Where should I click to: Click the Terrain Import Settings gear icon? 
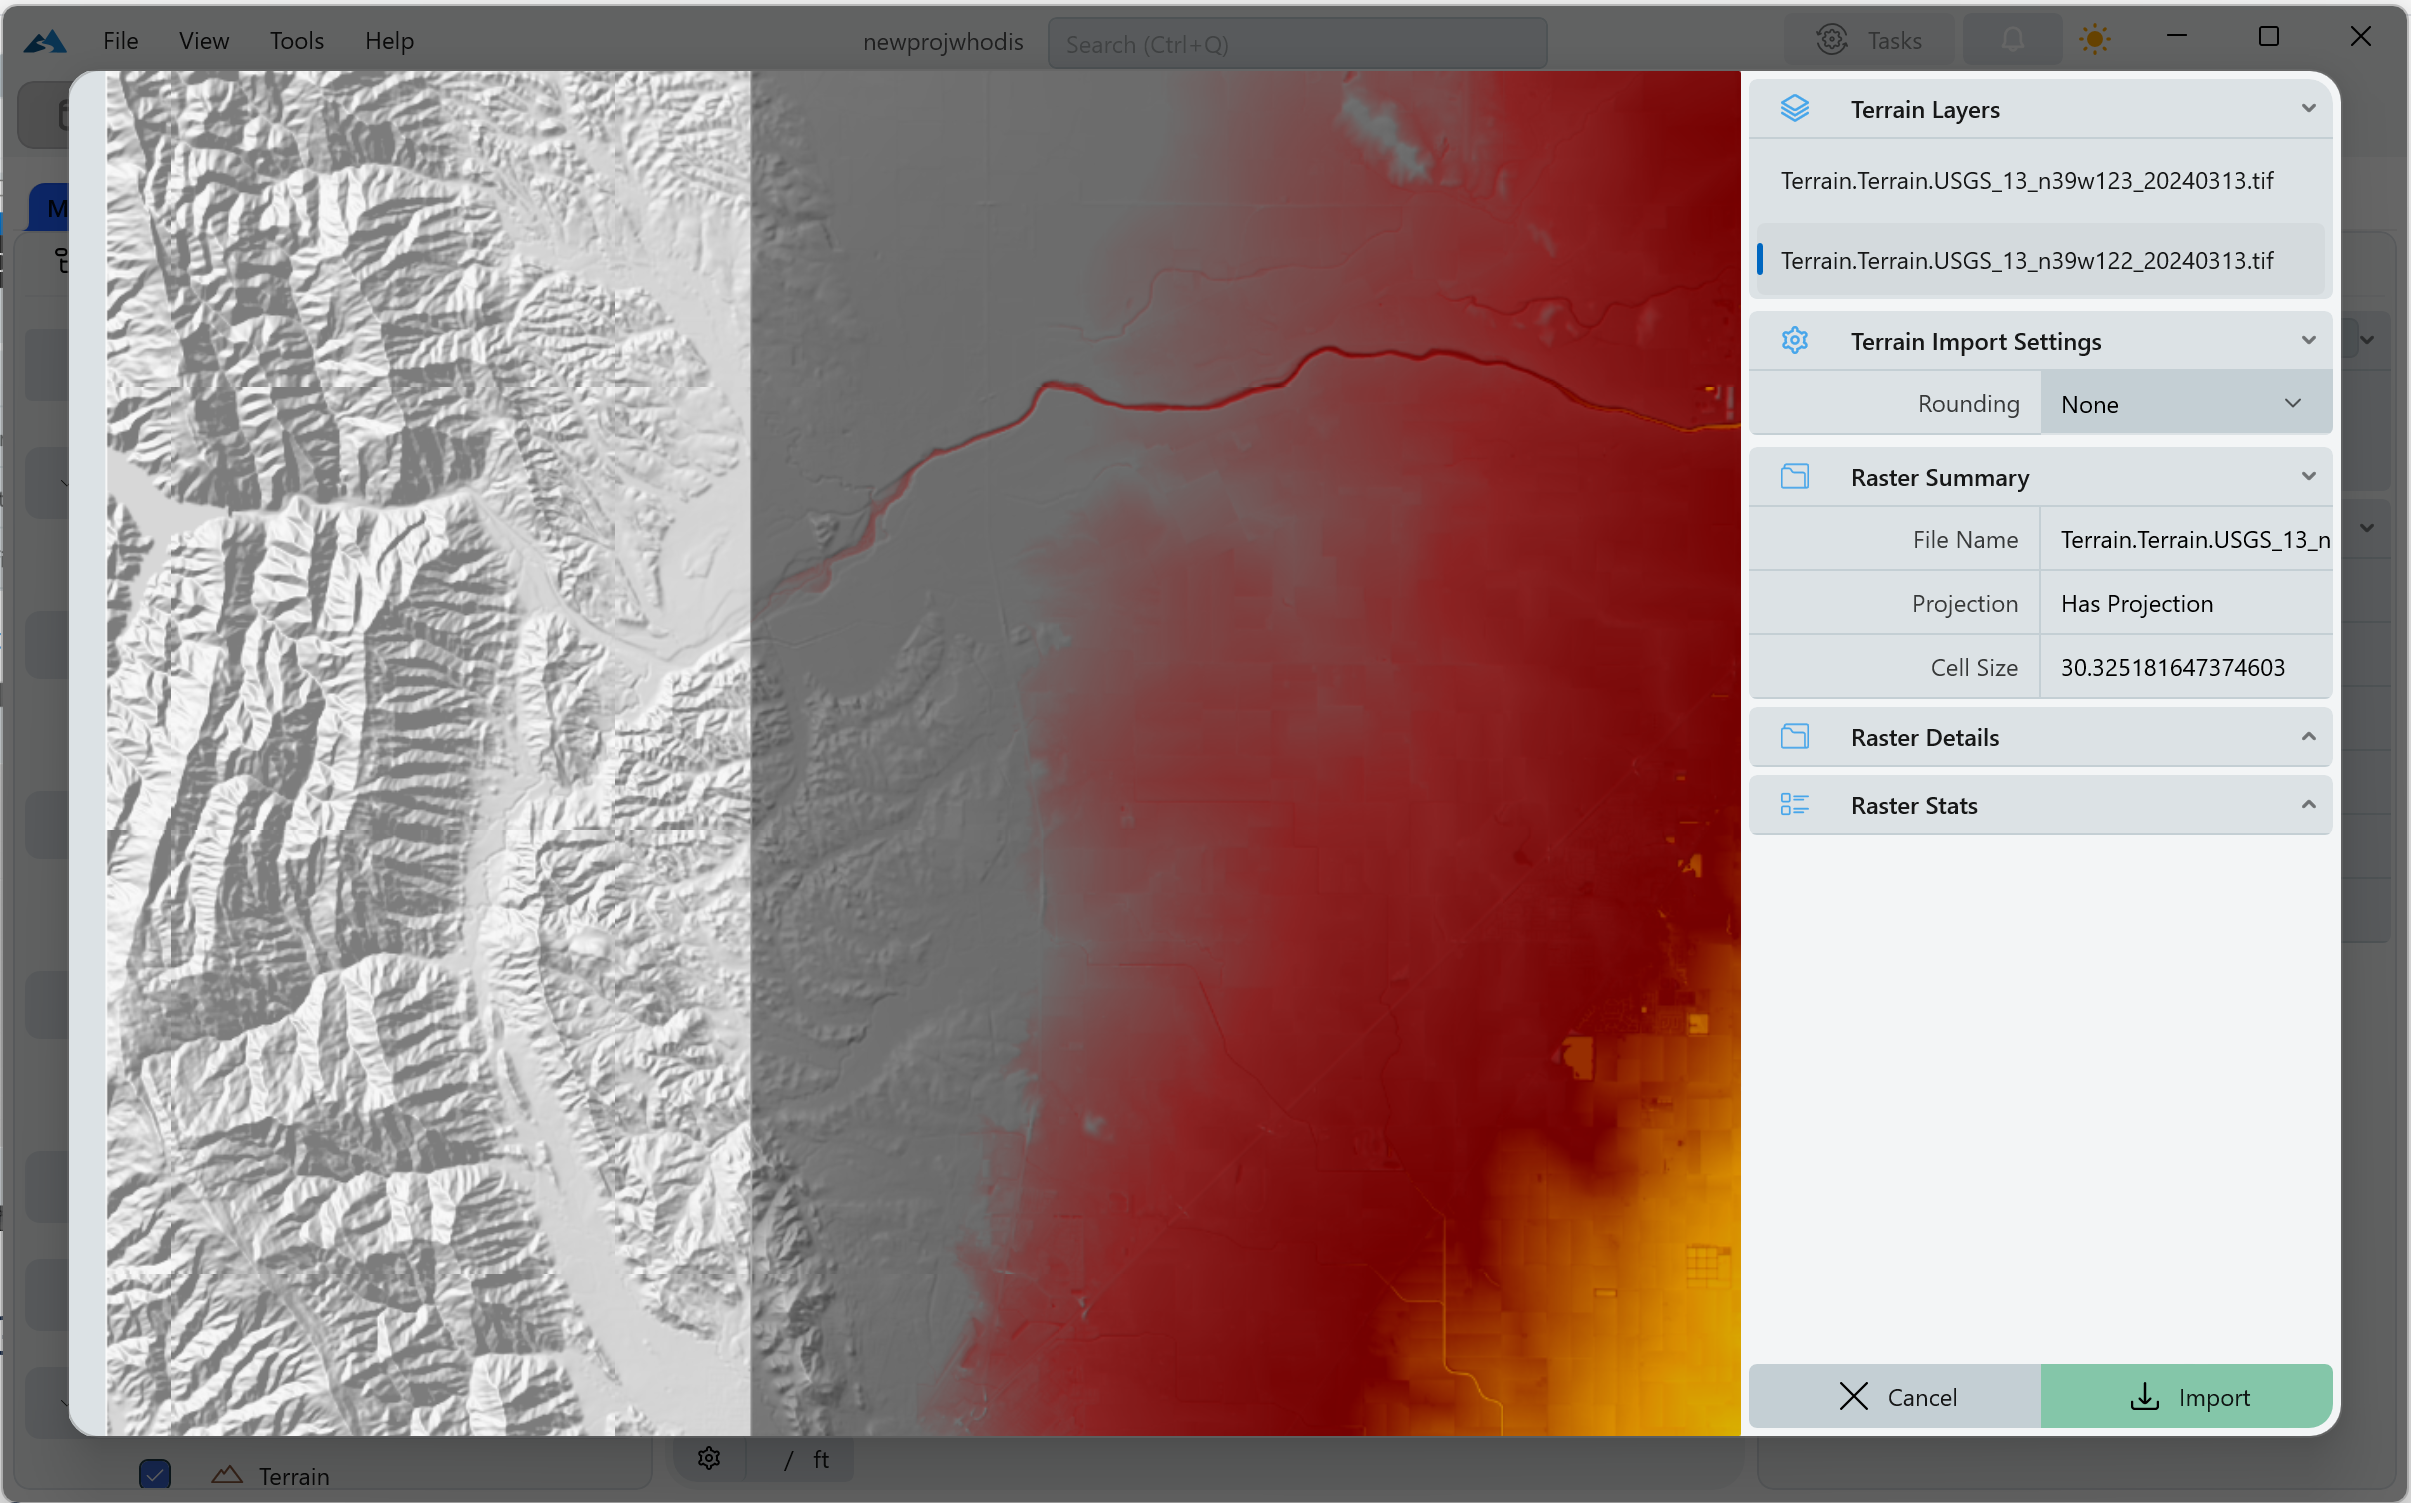pyautogui.click(x=1795, y=341)
